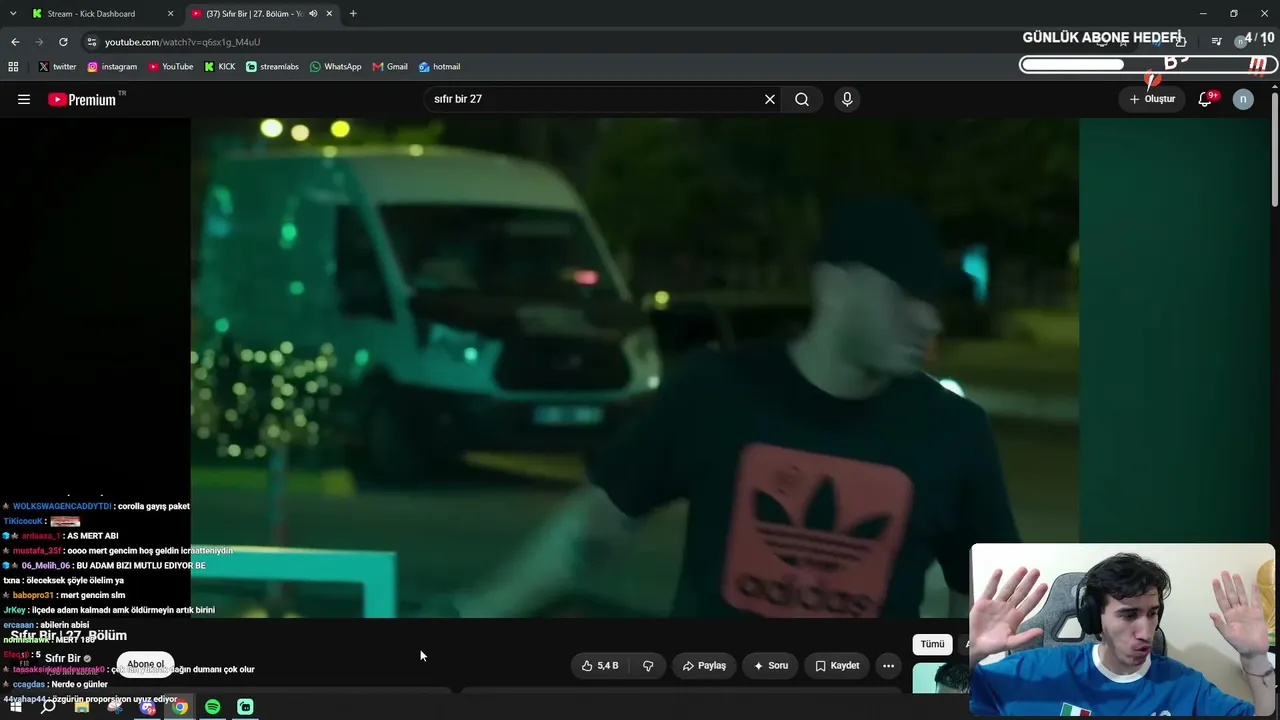This screenshot has height=720, width=1280.
Task: Reload the current page
Action: tap(63, 42)
